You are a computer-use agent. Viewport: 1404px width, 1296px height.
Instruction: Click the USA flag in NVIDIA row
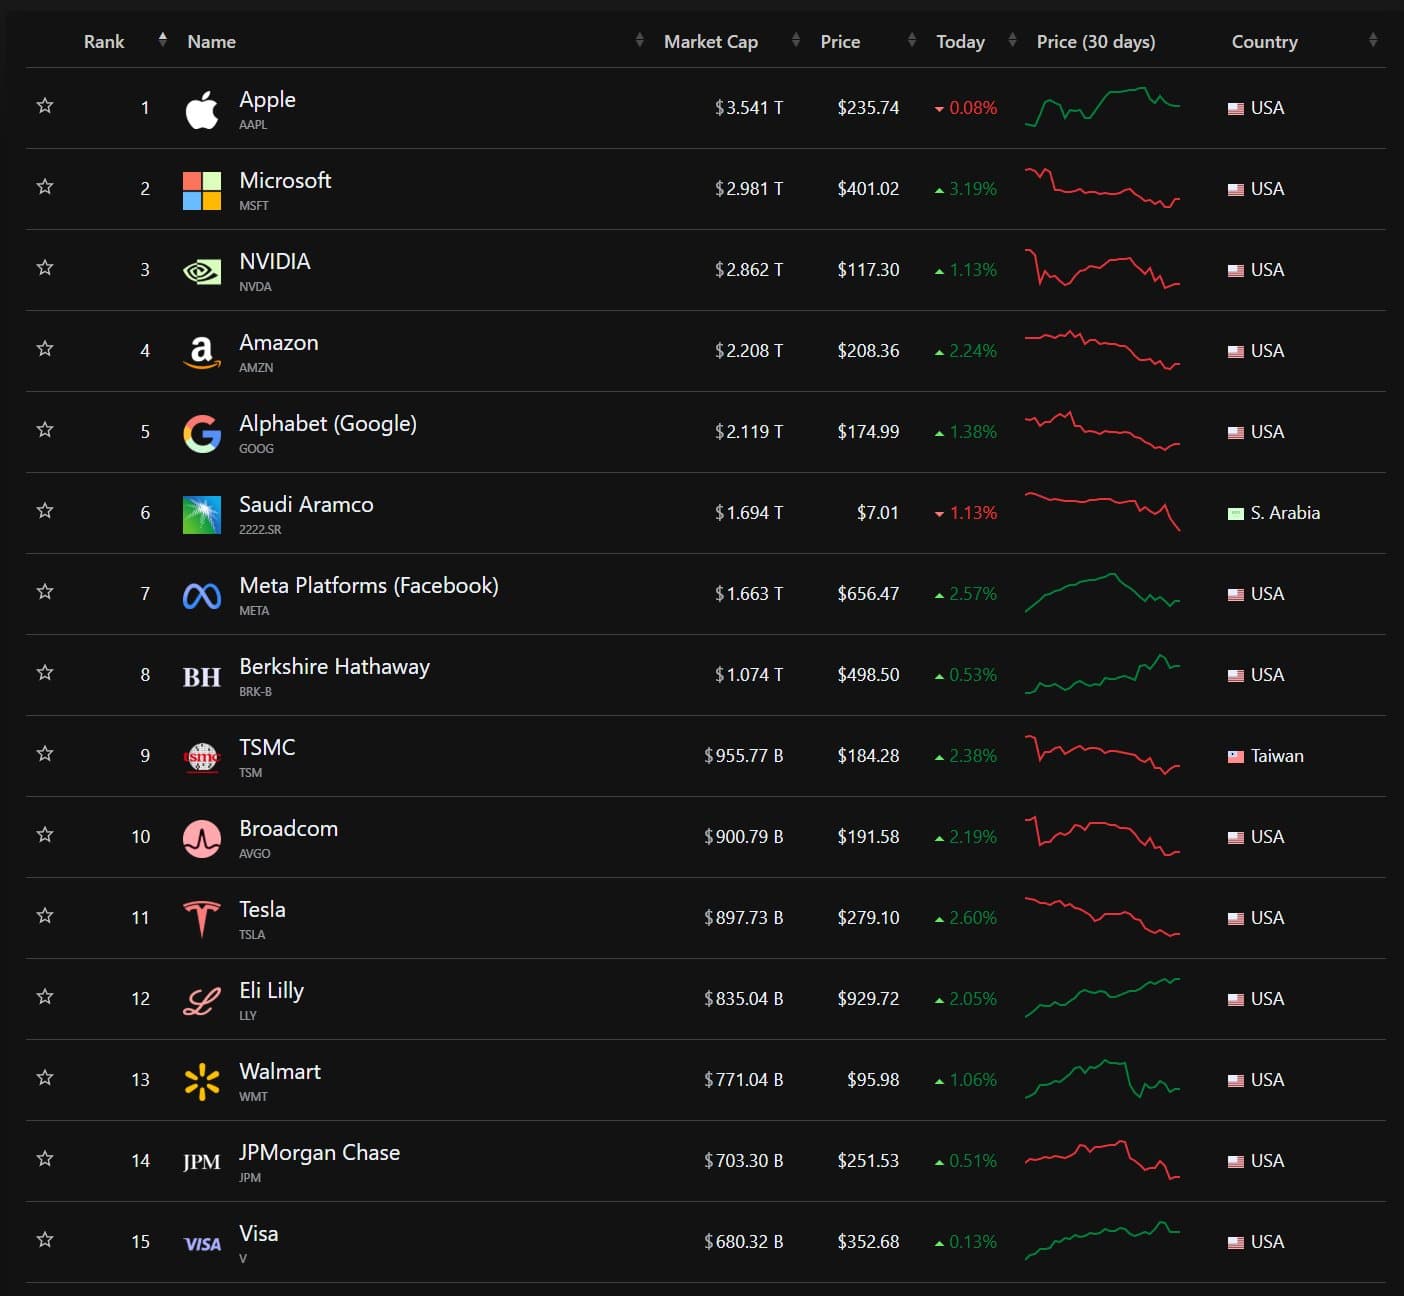click(1236, 270)
